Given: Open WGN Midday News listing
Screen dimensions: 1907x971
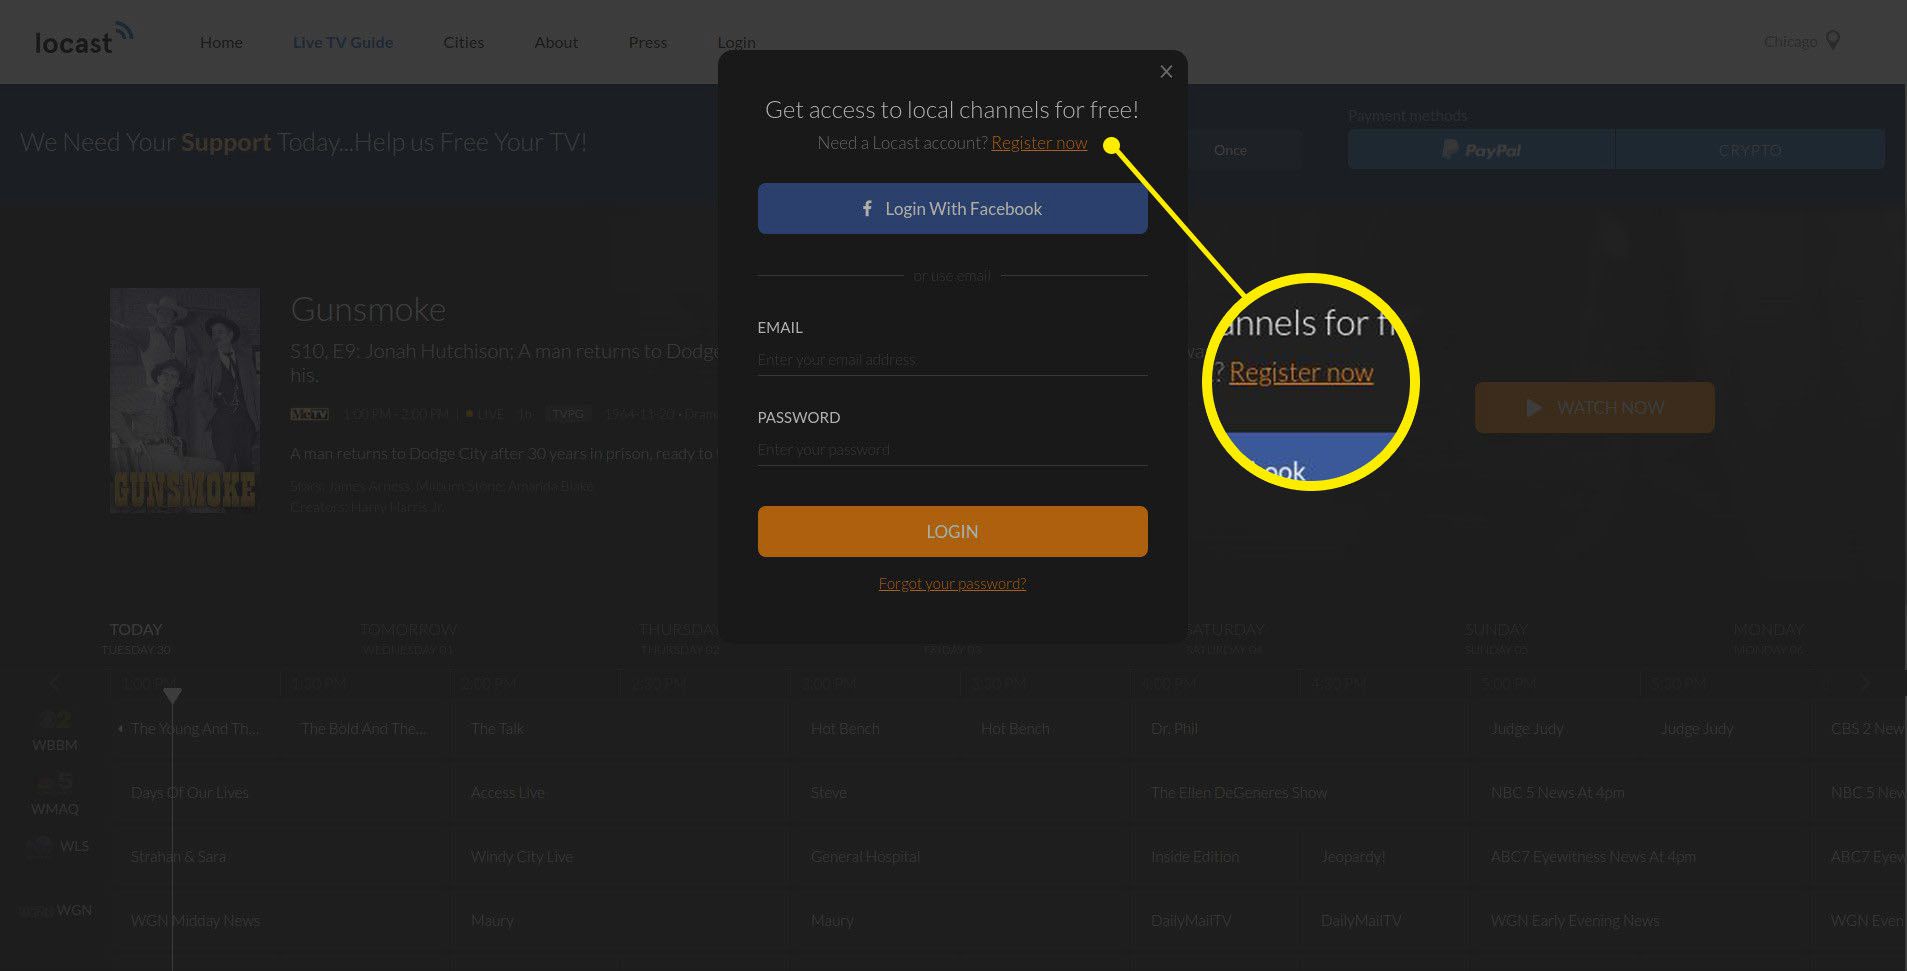Looking at the screenshot, I should 195,921.
